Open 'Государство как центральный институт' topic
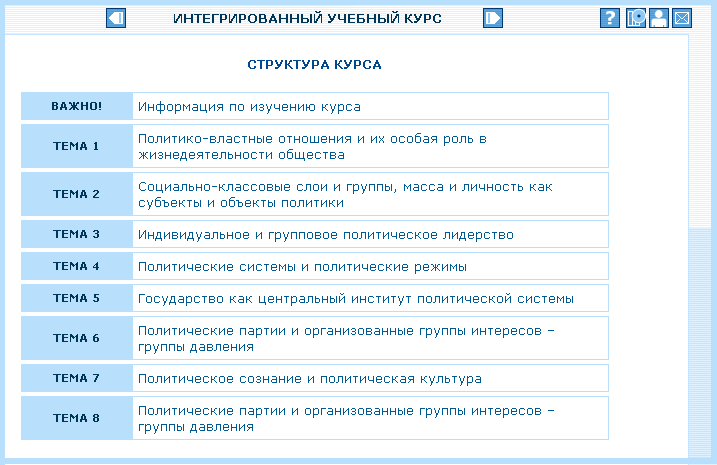 click(356, 299)
